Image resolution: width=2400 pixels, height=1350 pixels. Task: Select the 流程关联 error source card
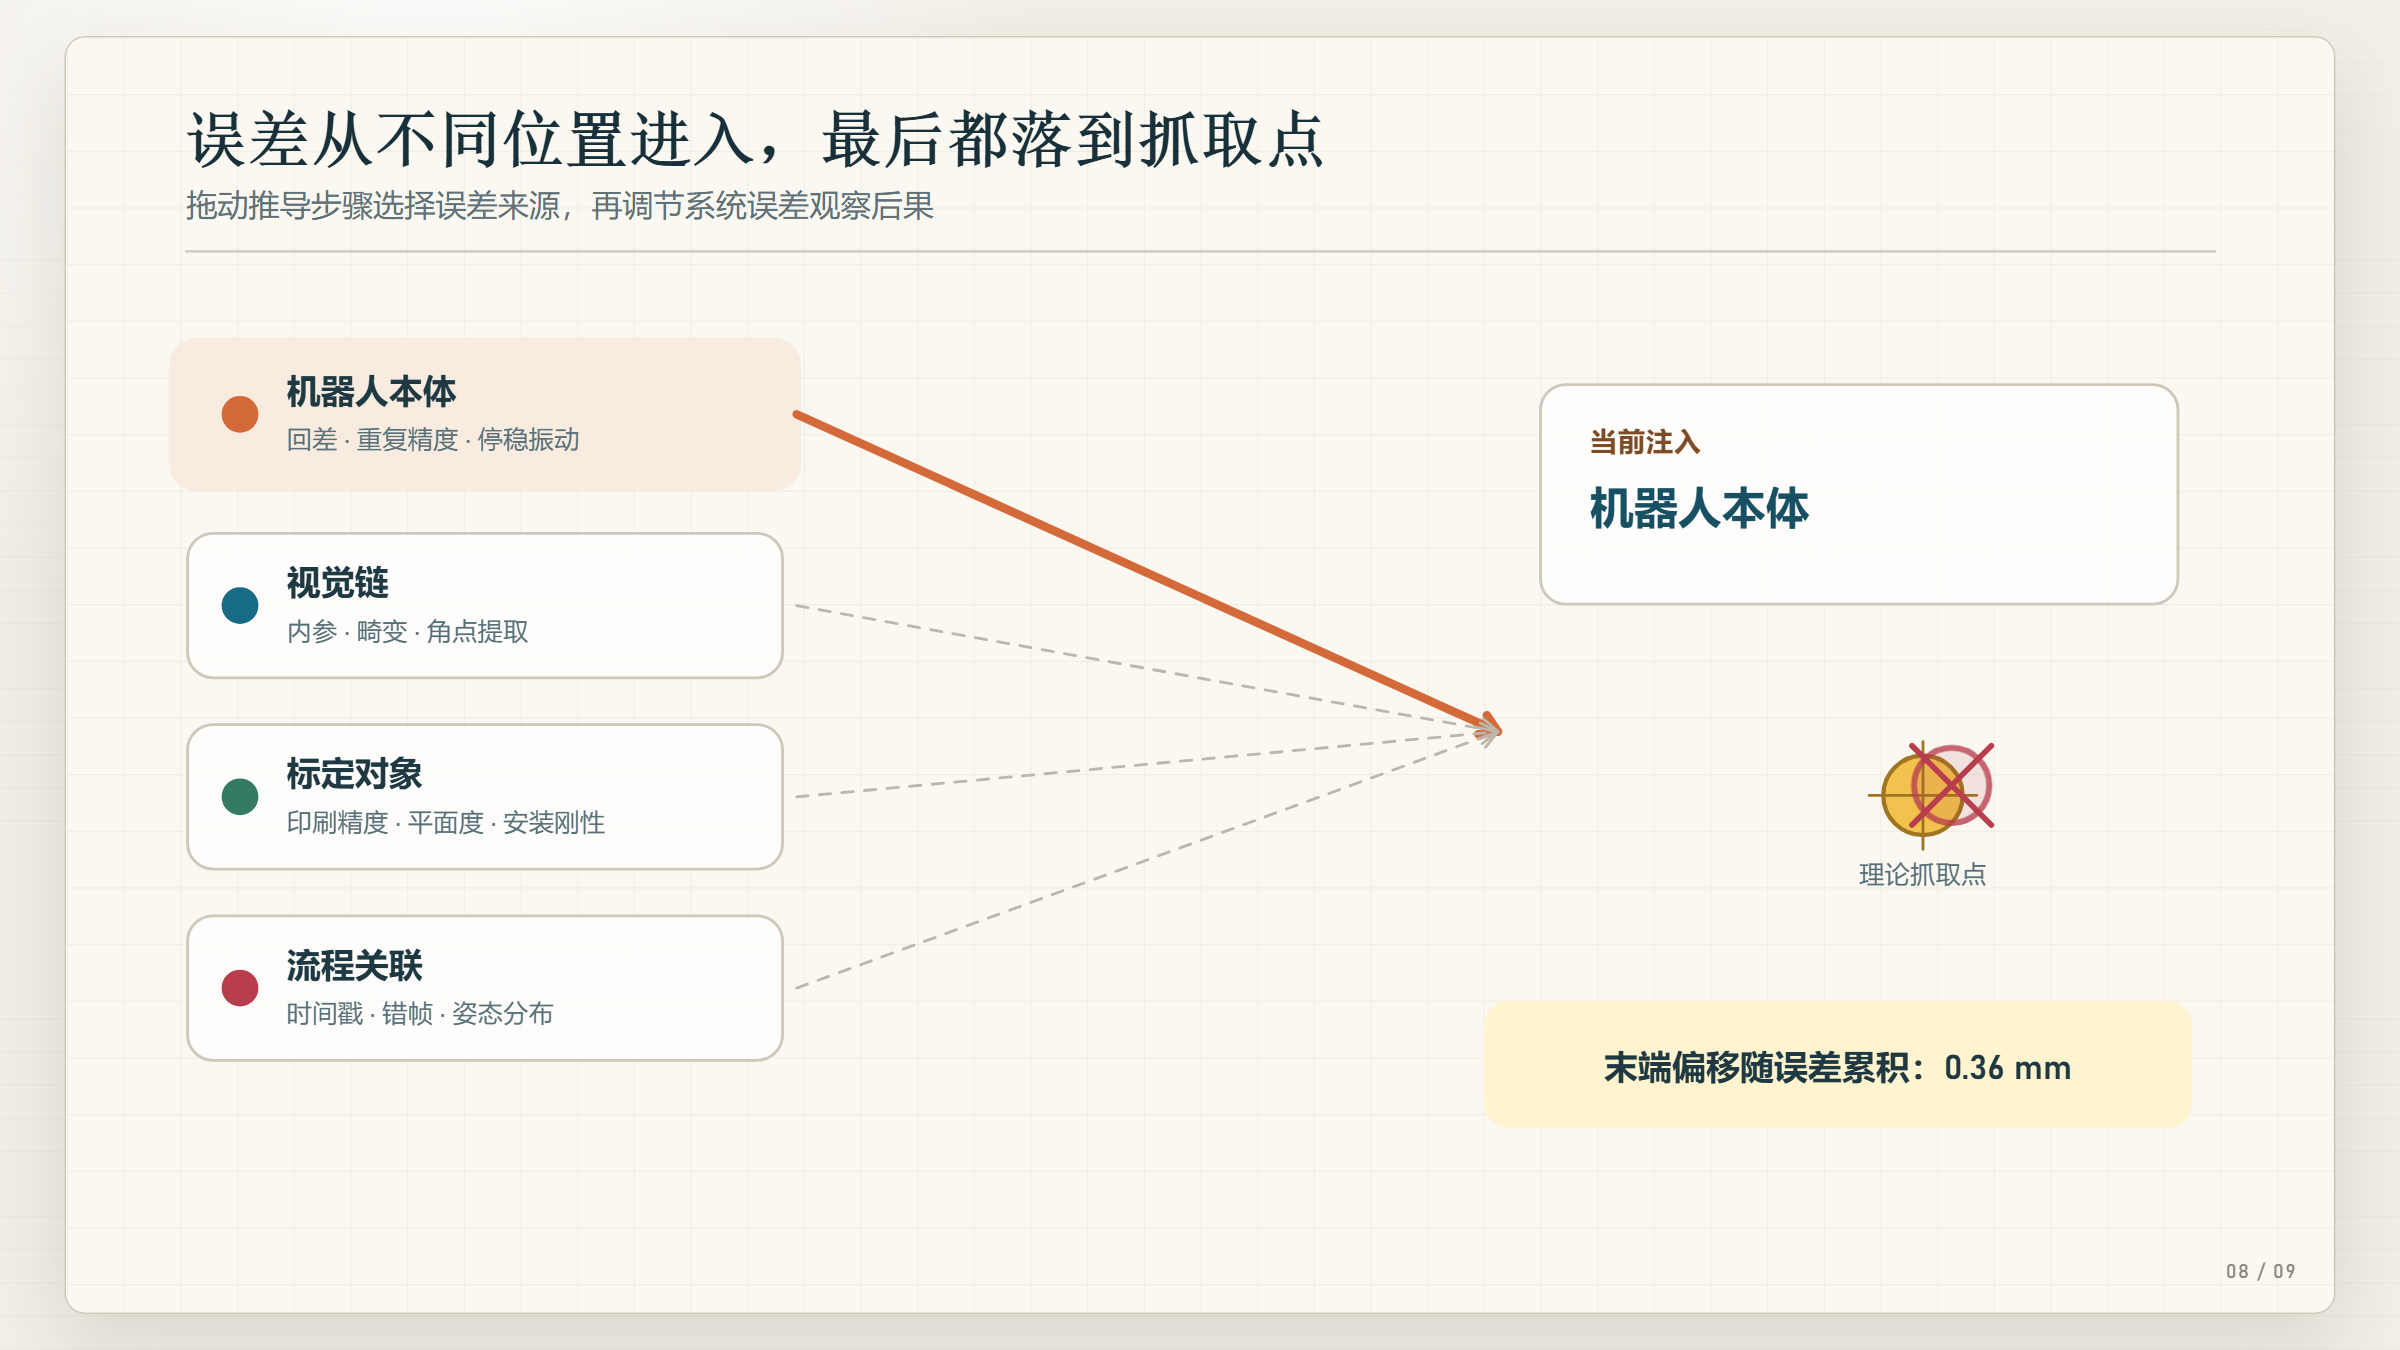click(x=485, y=988)
